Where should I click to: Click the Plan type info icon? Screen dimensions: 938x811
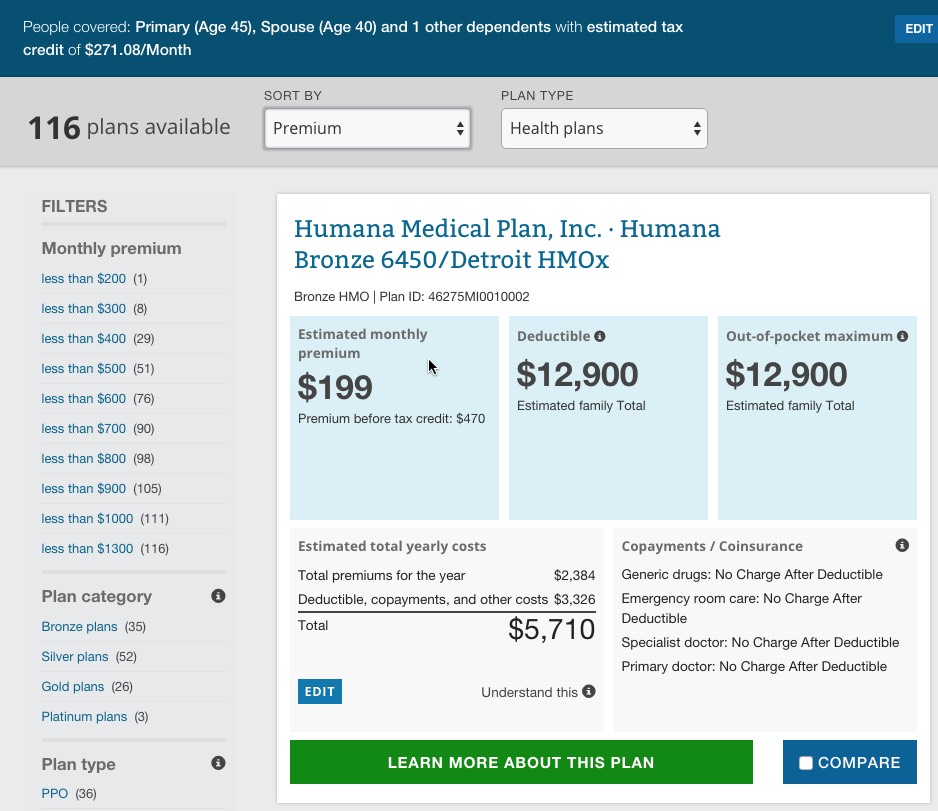(218, 764)
